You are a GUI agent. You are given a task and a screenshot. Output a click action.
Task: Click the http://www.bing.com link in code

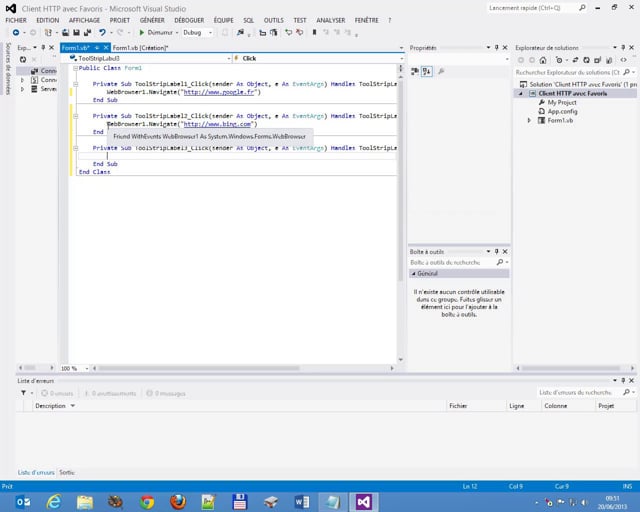click(217, 124)
